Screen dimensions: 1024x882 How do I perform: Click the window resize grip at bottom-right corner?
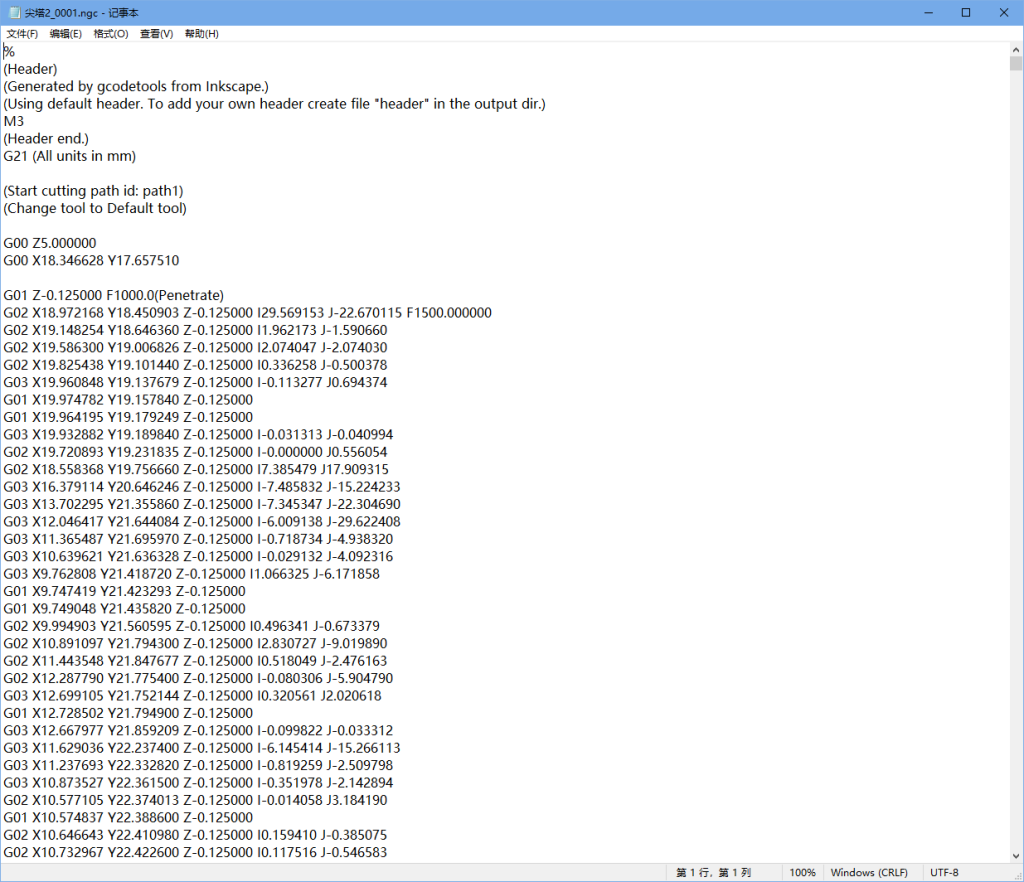click(x=1016, y=874)
